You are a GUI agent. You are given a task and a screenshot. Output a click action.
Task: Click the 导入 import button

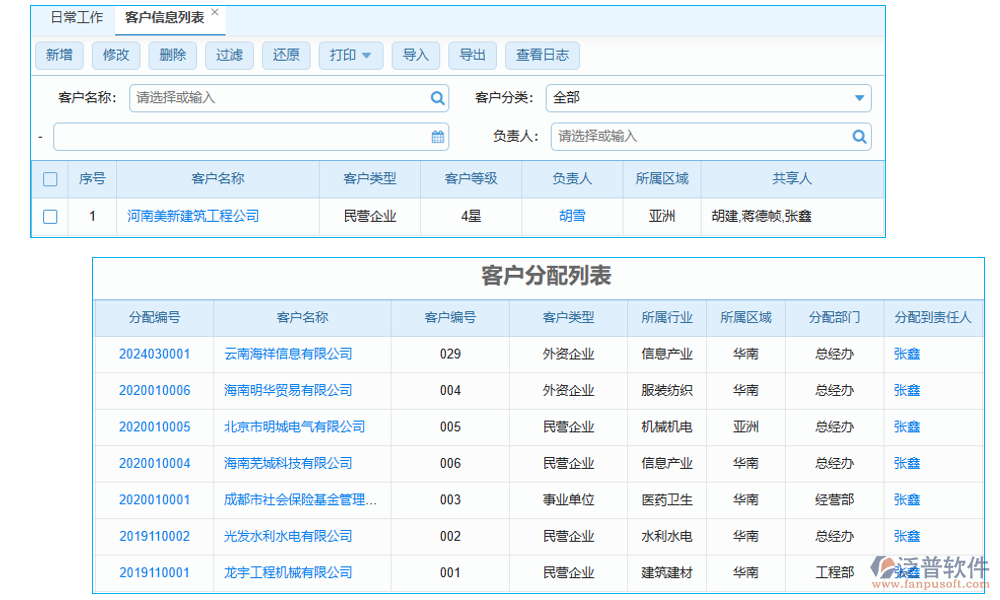click(416, 55)
